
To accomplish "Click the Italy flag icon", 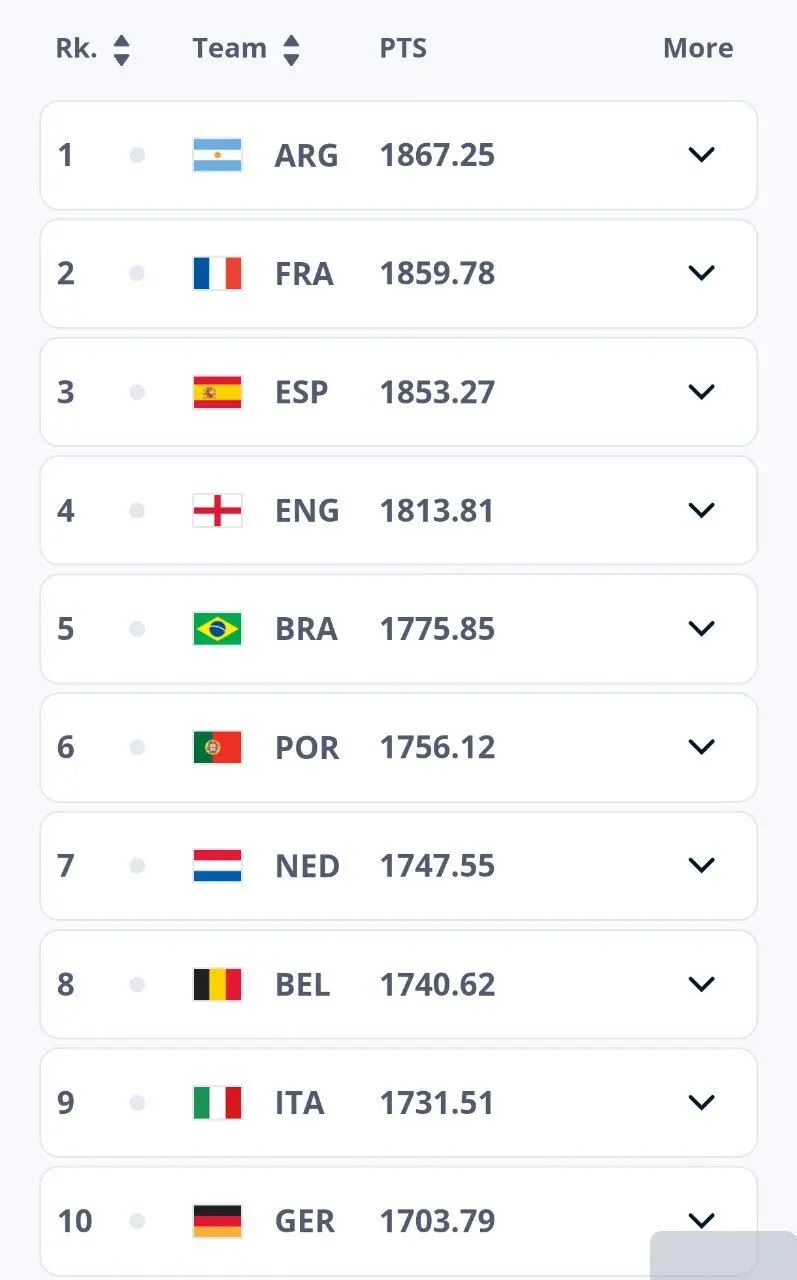I will (217, 1103).
